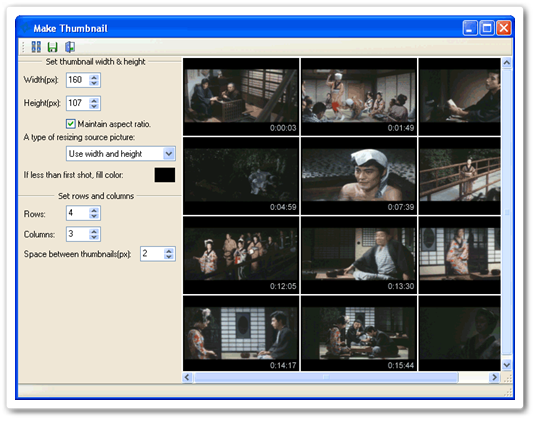This screenshot has height=421, width=536.
Task: Select the thumbnail stamped 0:00:03
Action: [x=241, y=97]
